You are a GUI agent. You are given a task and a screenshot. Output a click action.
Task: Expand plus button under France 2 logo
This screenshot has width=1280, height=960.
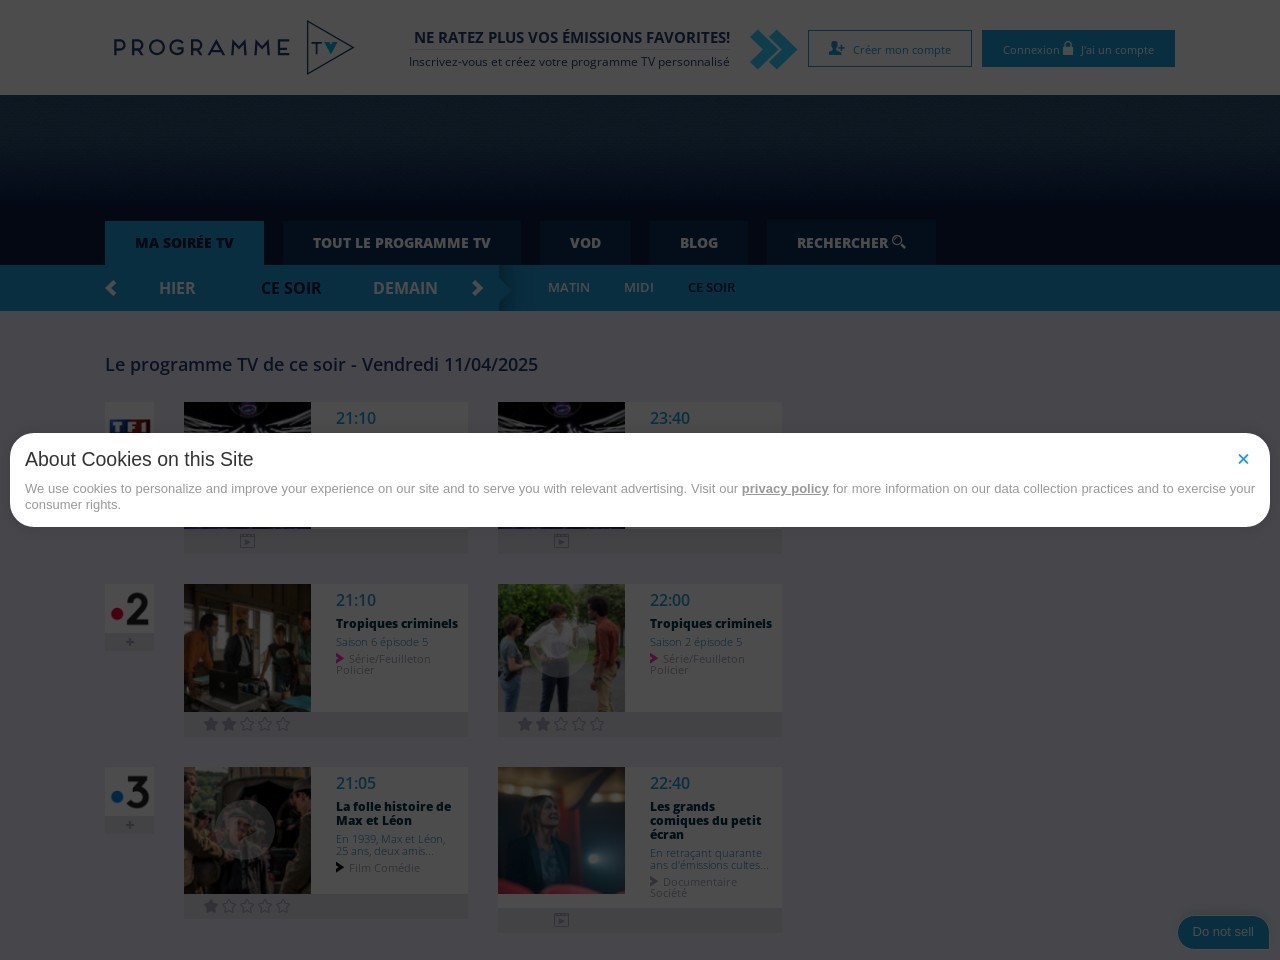[130, 642]
